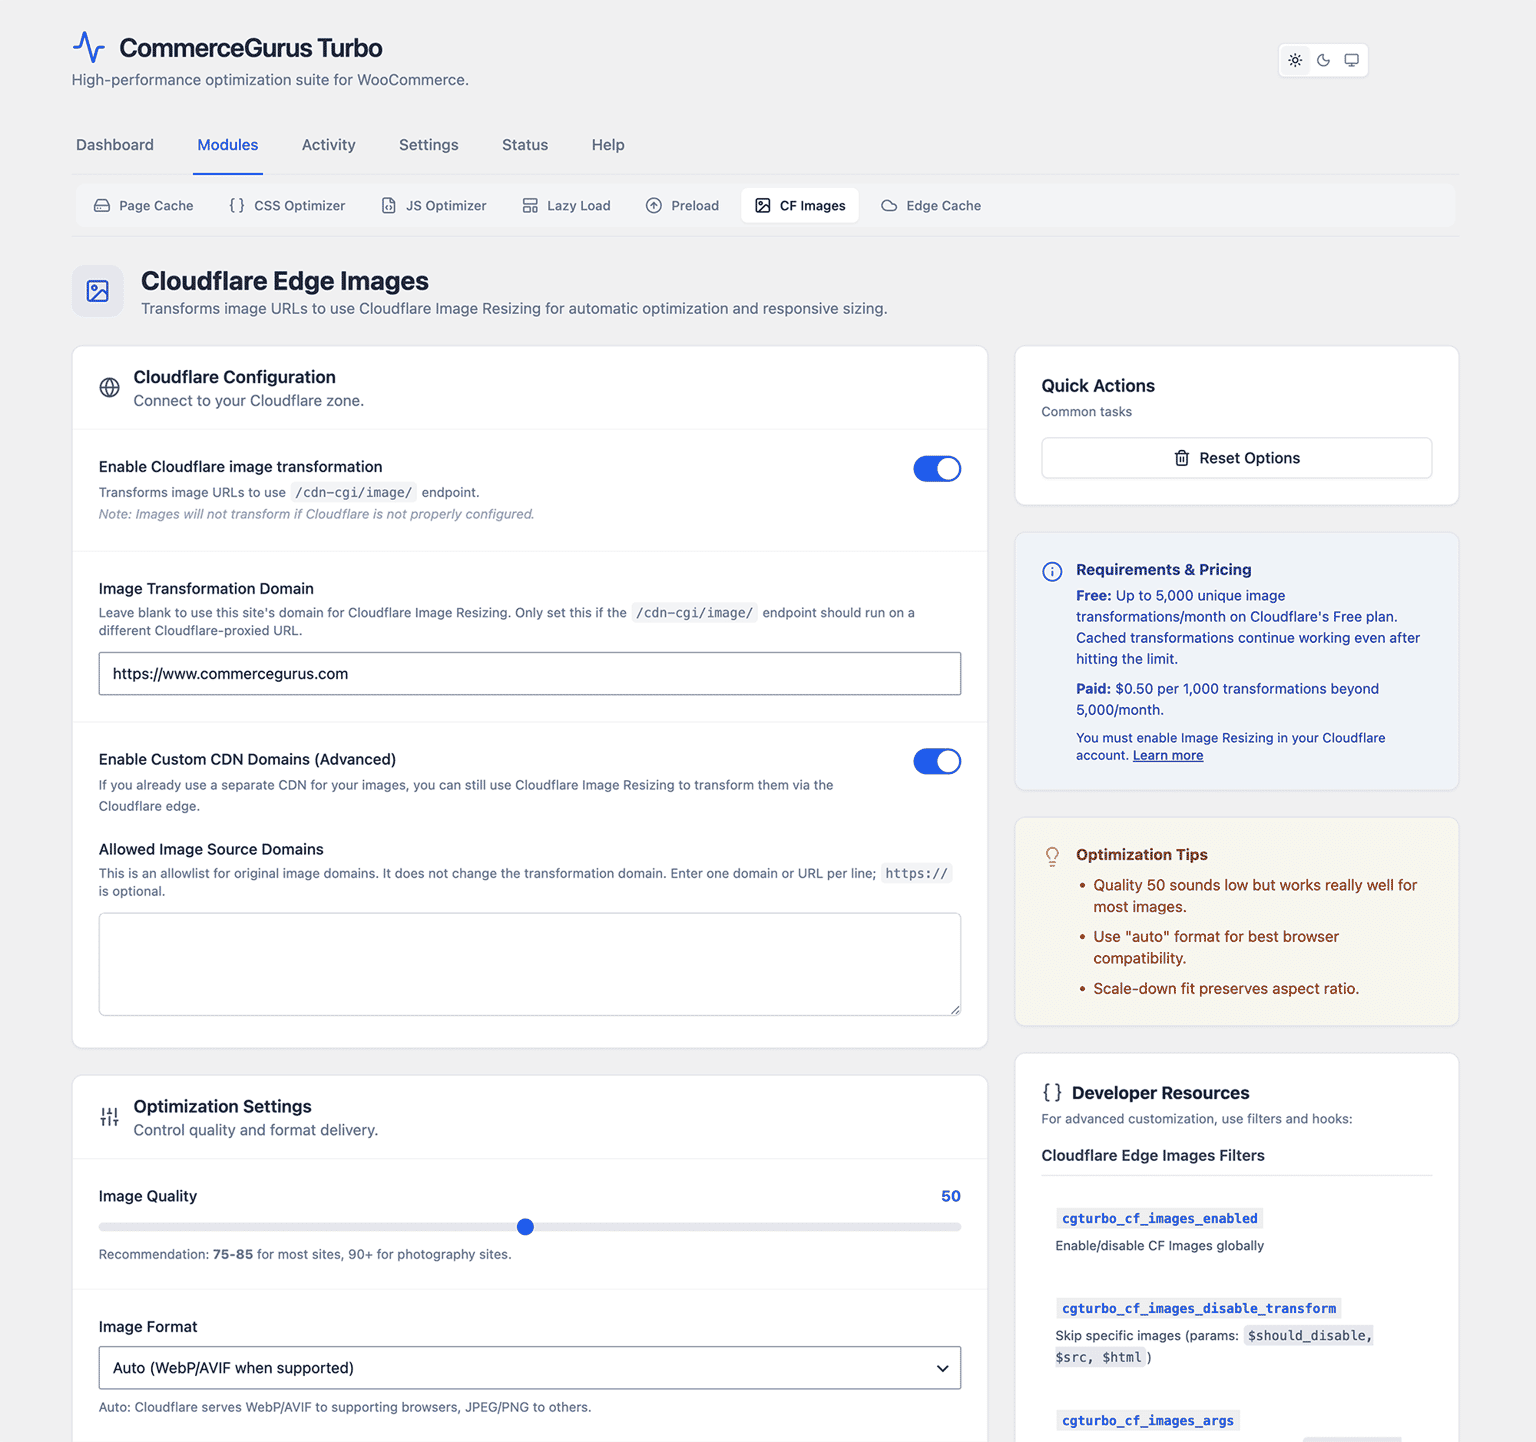Click the sliders icon beside Optimization Settings

110,1117
